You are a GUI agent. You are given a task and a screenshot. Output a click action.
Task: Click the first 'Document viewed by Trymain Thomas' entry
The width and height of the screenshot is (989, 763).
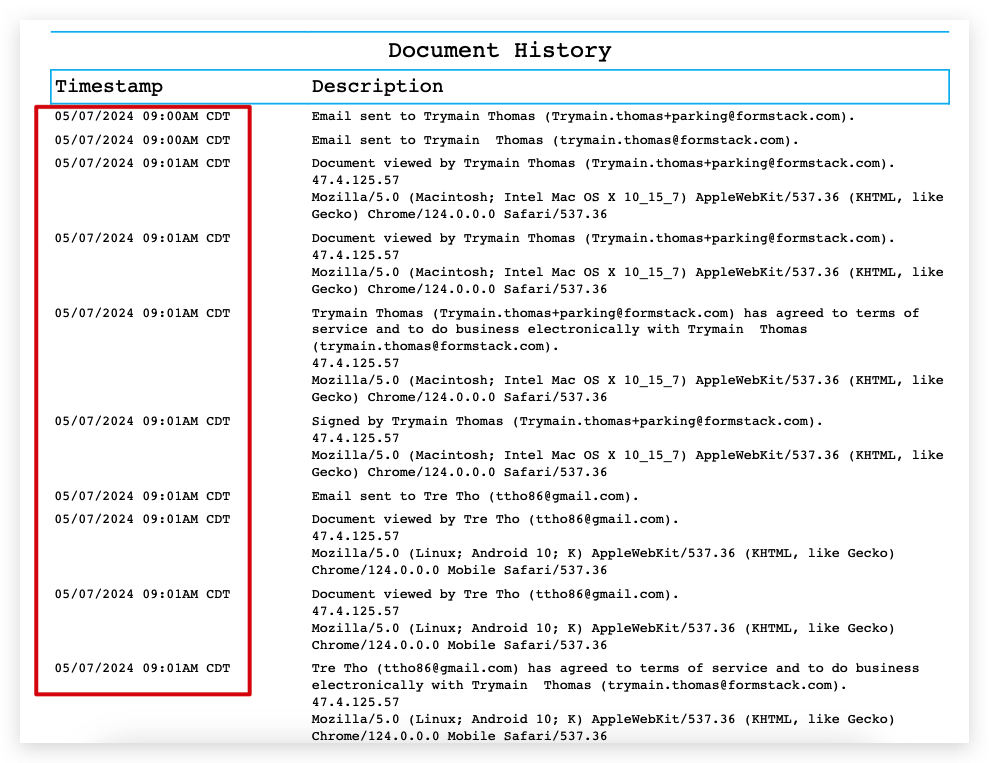tap(603, 163)
